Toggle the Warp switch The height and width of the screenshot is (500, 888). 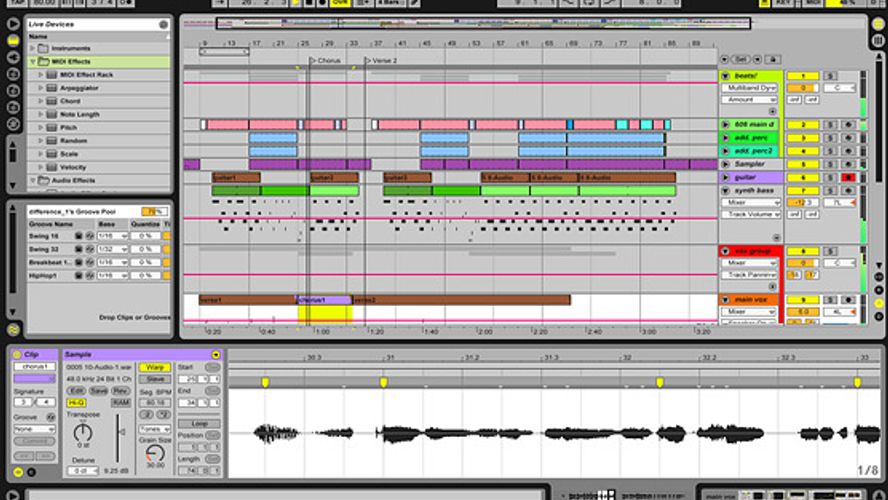[x=155, y=367]
